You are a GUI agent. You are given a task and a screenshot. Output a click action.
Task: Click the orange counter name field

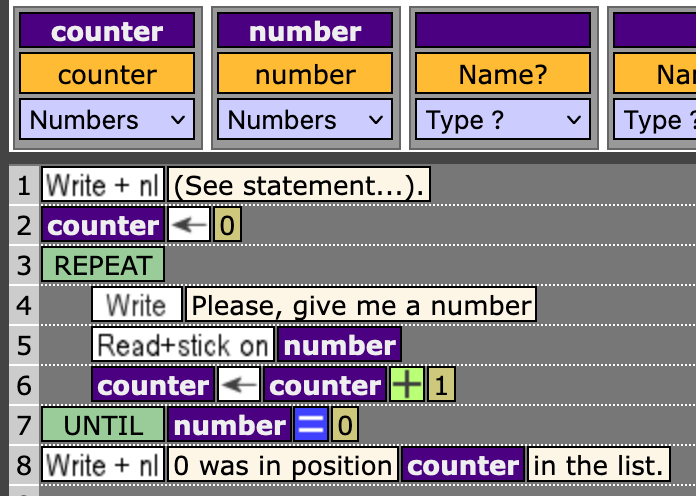[x=107, y=75]
